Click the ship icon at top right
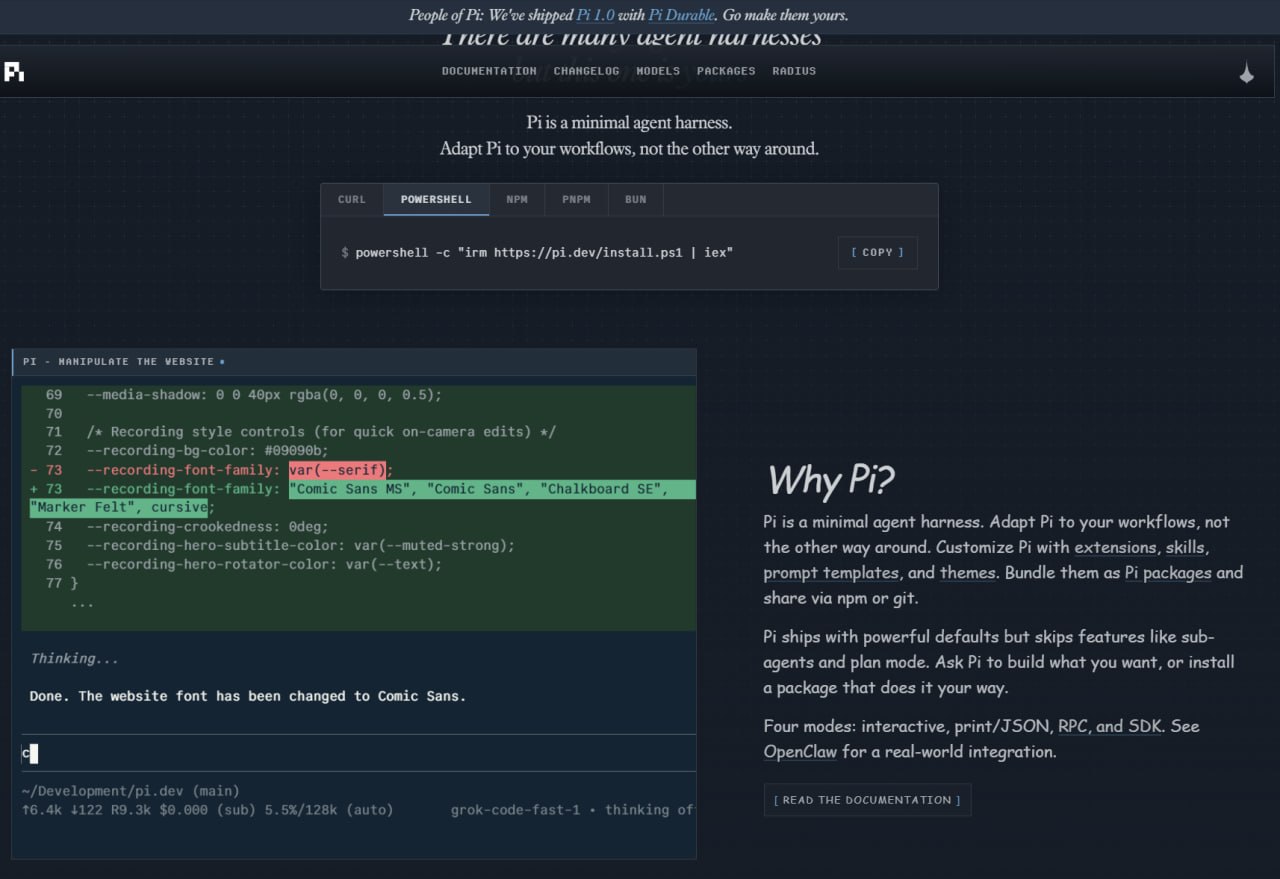Screen dimensions: 1280x879 tap(1246, 72)
